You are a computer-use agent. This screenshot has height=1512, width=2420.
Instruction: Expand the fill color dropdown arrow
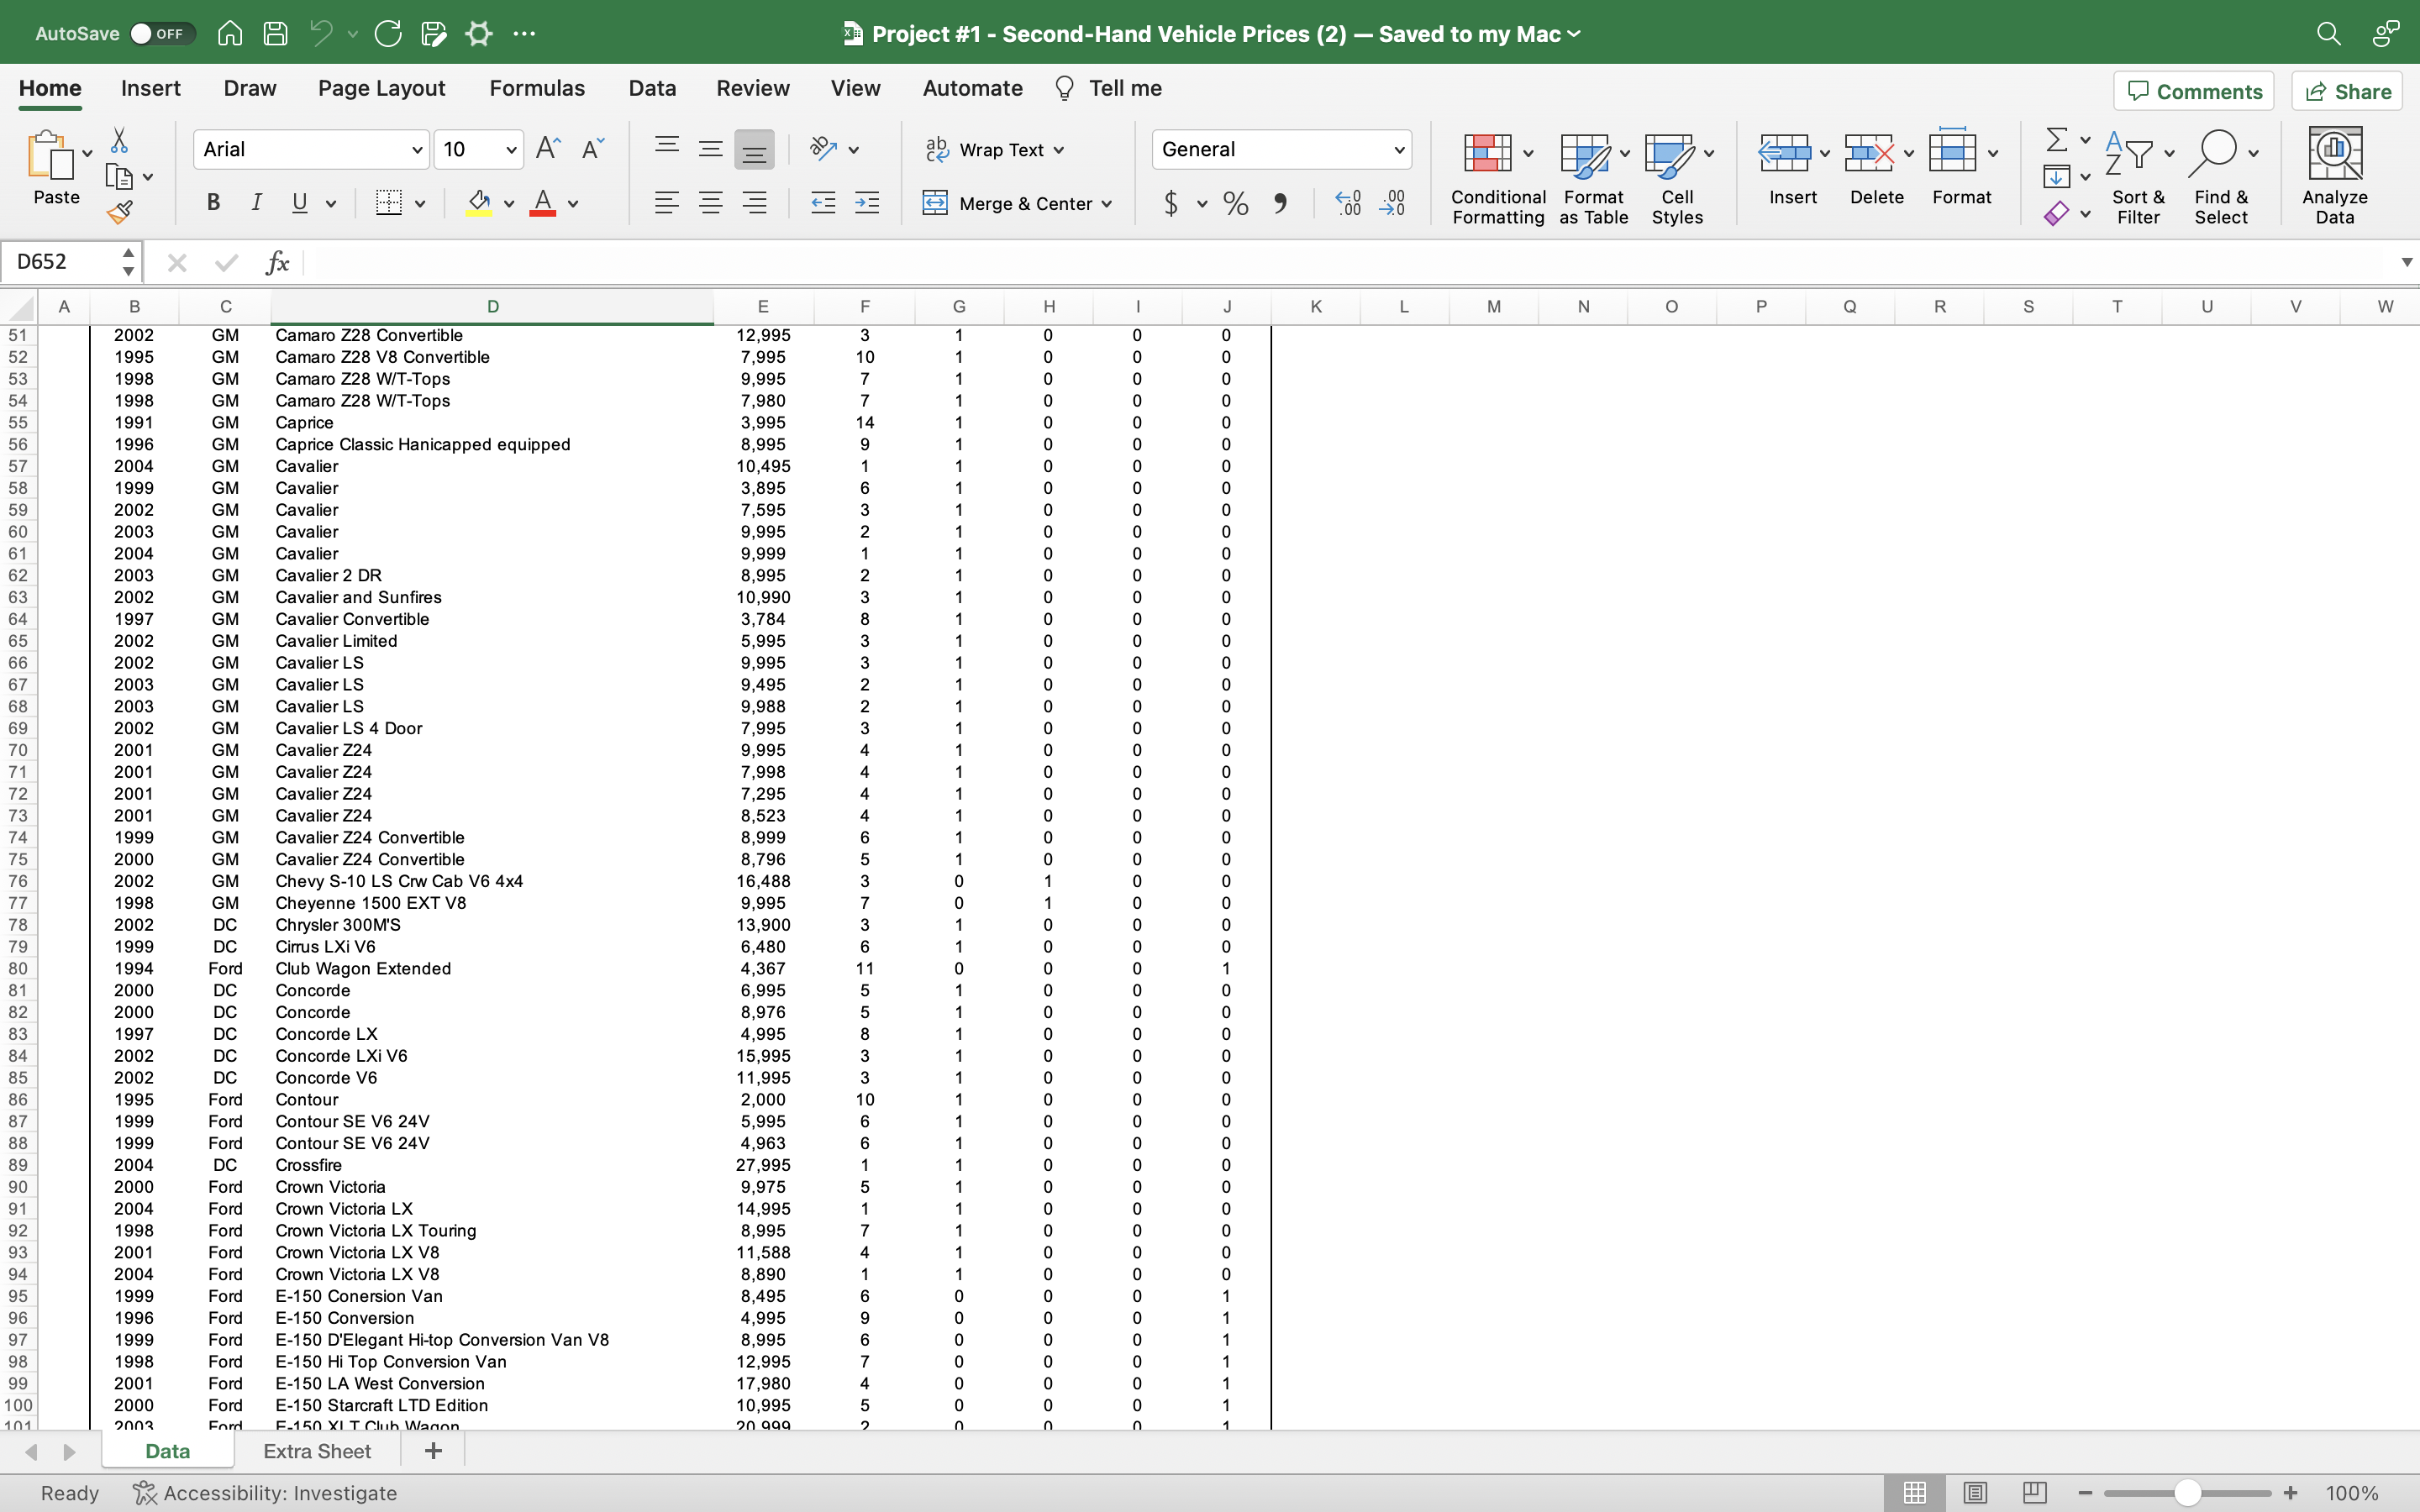(x=509, y=203)
